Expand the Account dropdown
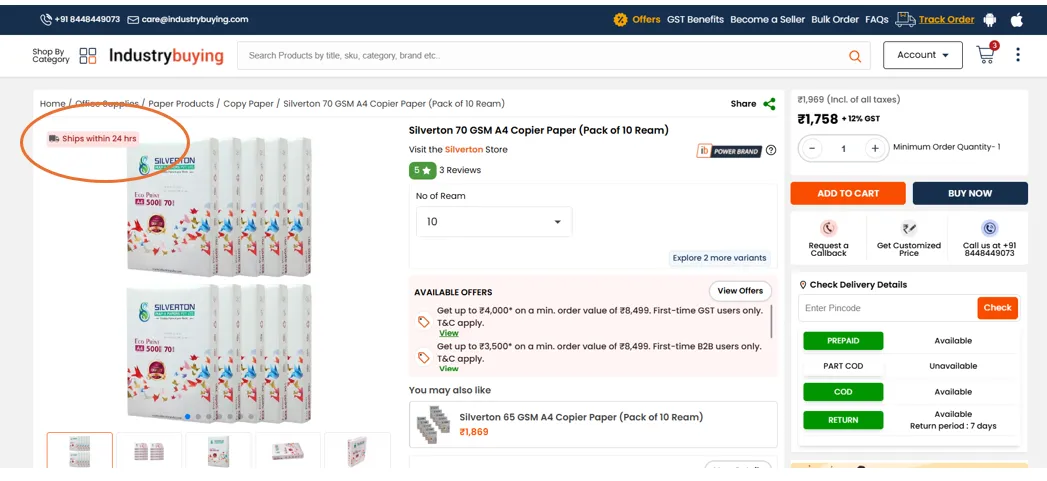This screenshot has width=1047, height=481. [x=922, y=55]
